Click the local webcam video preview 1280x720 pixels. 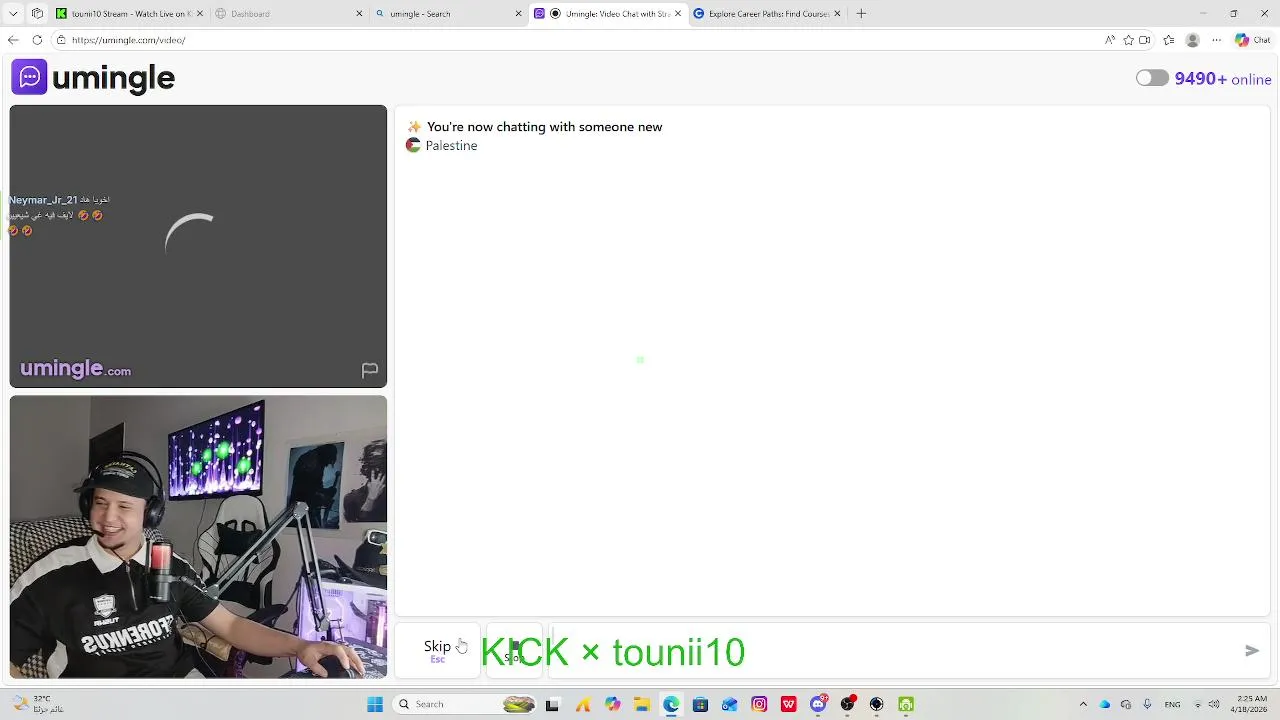(198, 537)
